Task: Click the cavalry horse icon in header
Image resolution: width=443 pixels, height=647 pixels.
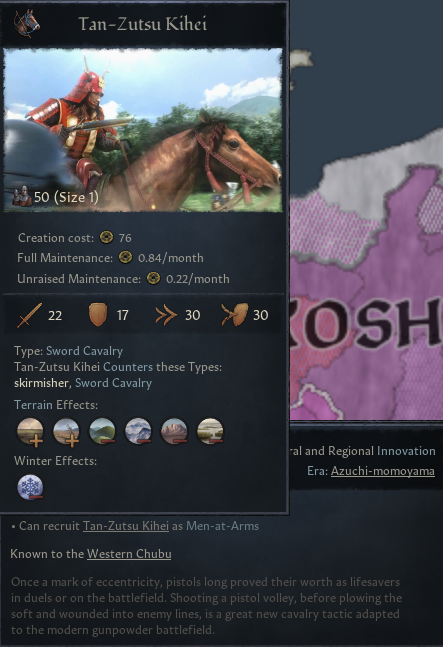Action: (27, 24)
